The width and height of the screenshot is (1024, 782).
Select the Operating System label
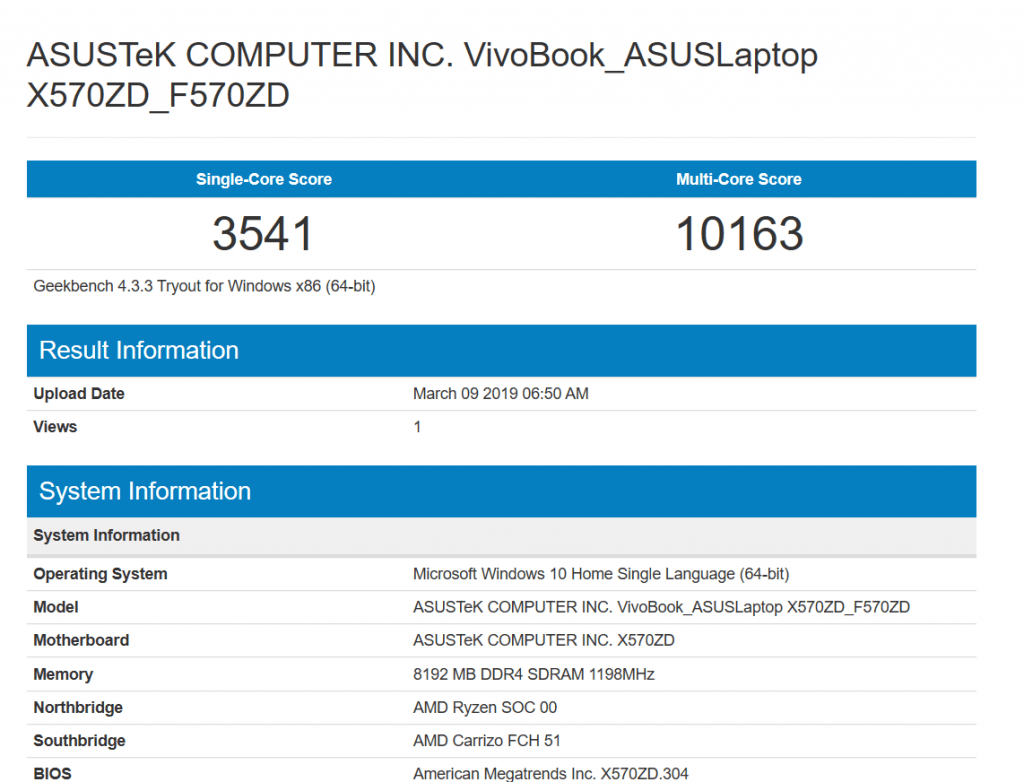[101, 574]
